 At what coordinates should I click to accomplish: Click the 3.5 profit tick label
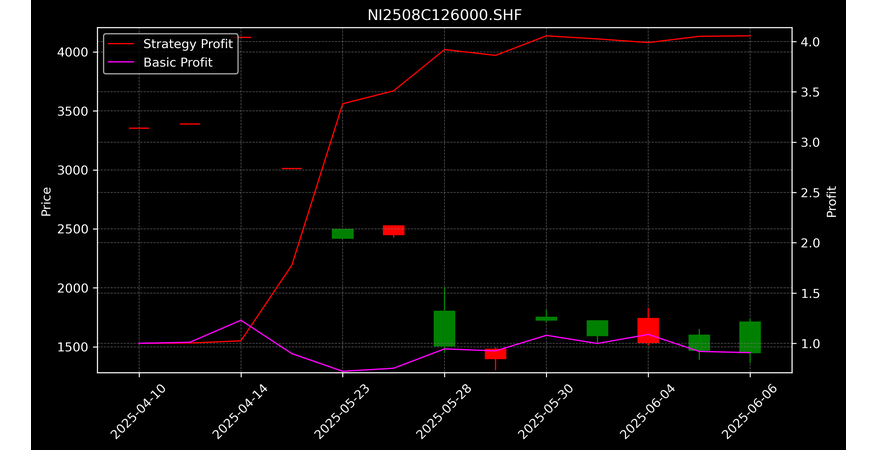(x=810, y=92)
